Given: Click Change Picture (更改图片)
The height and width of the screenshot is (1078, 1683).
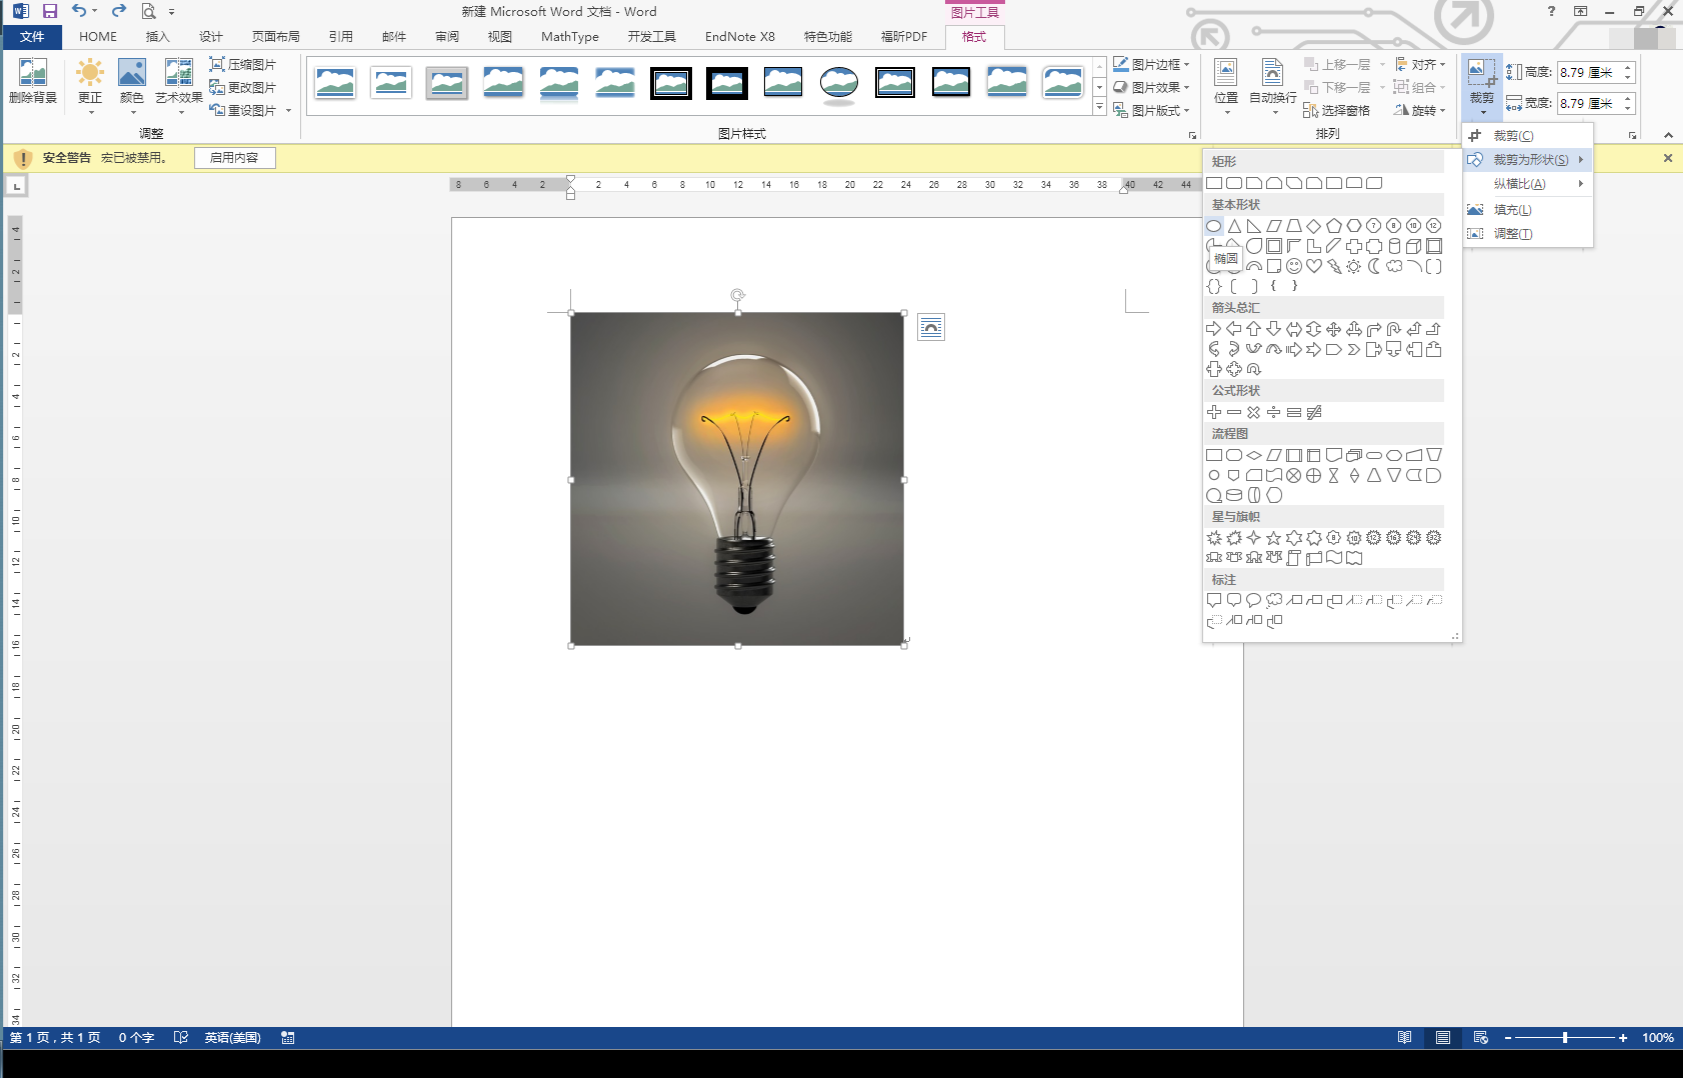Looking at the screenshot, I should coord(243,87).
